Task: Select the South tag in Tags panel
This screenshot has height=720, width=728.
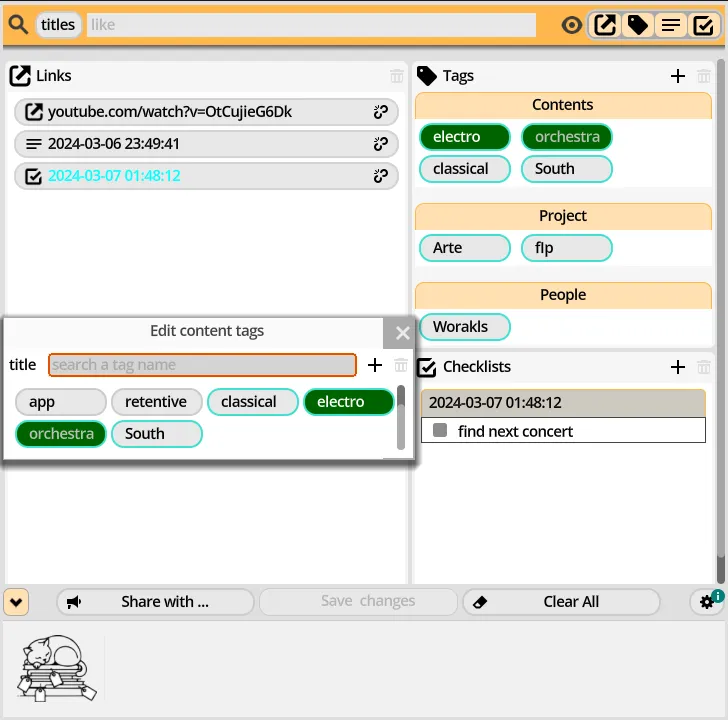Action: 566,169
